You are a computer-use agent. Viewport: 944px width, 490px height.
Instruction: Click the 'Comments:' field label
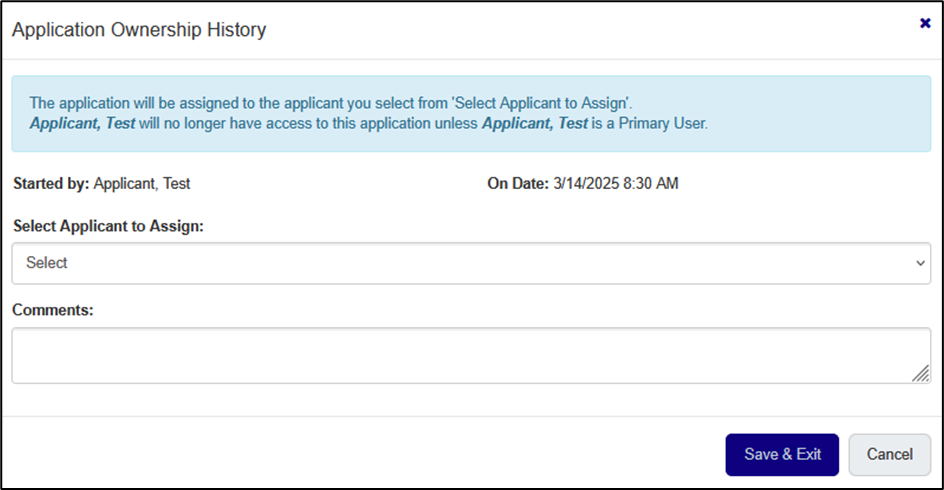(x=53, y=310)
